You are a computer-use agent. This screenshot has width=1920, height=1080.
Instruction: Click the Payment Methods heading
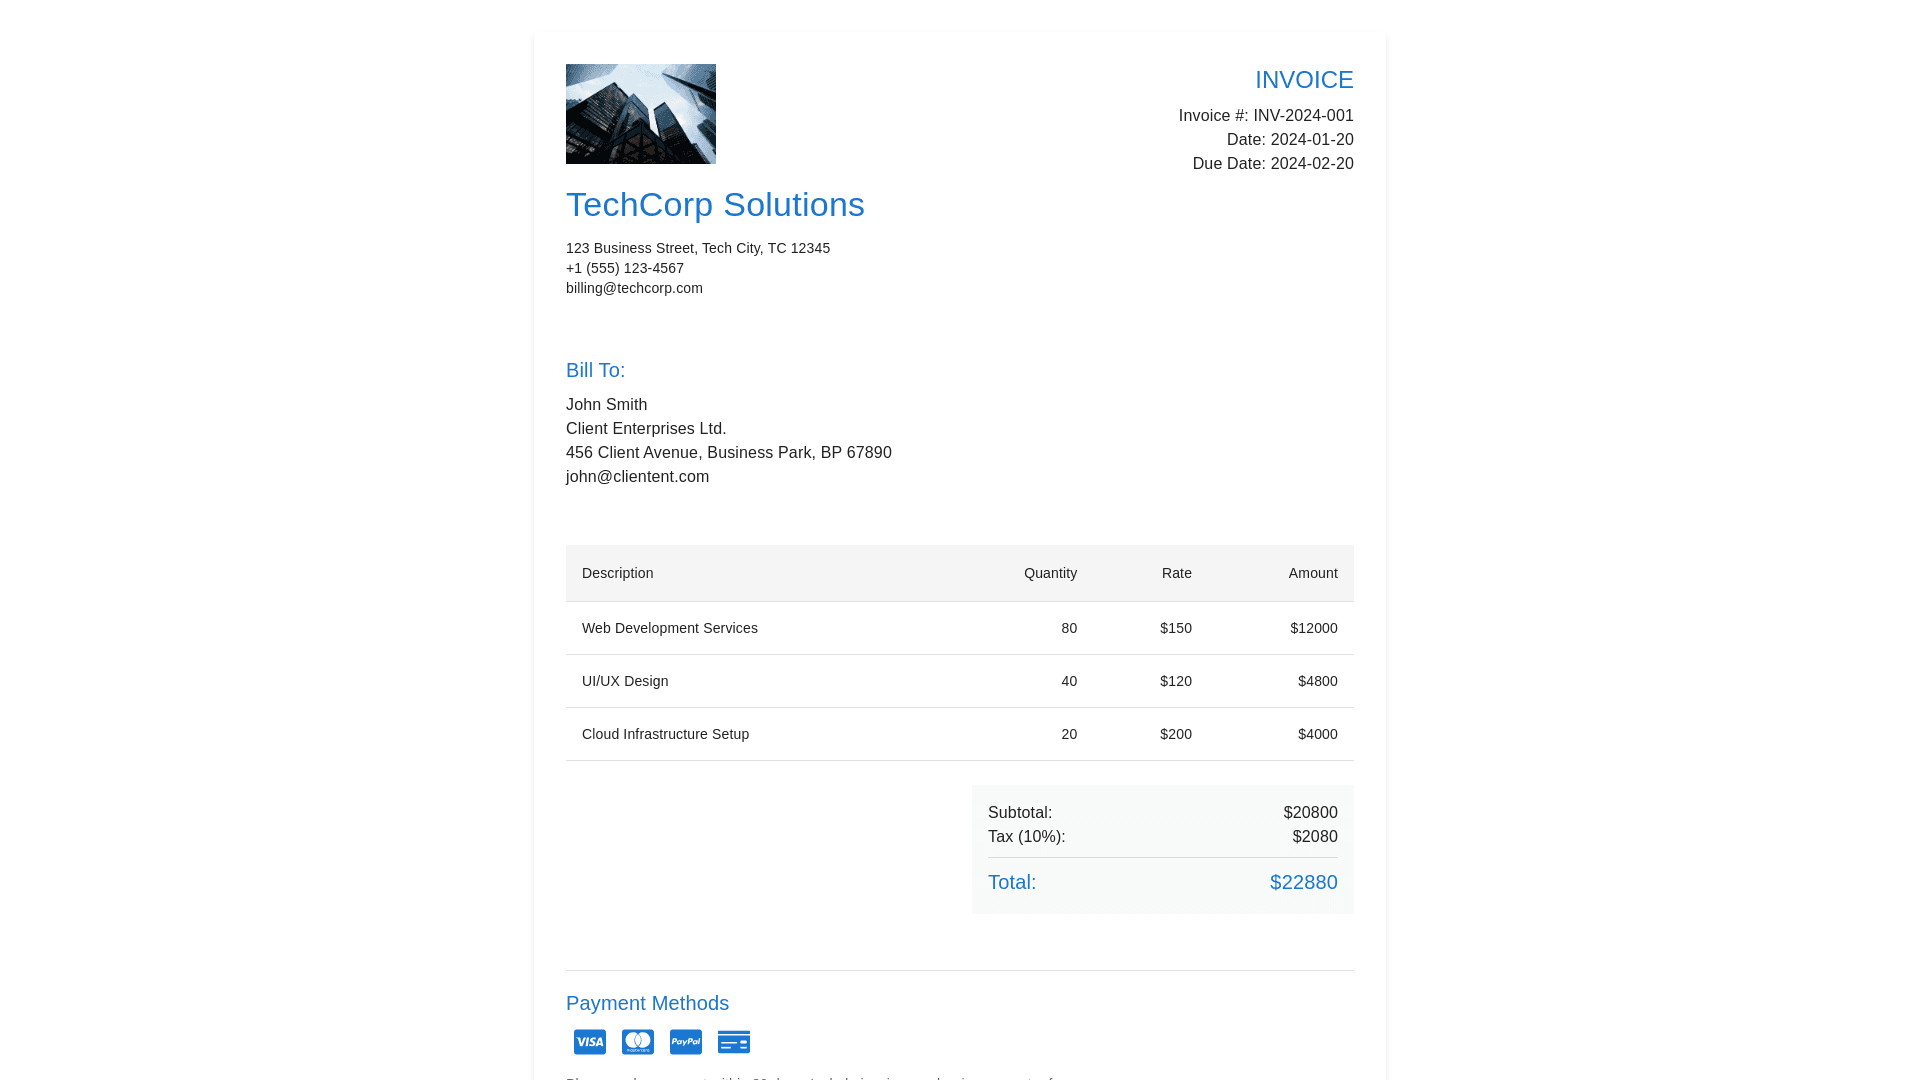click(647, 1003)
